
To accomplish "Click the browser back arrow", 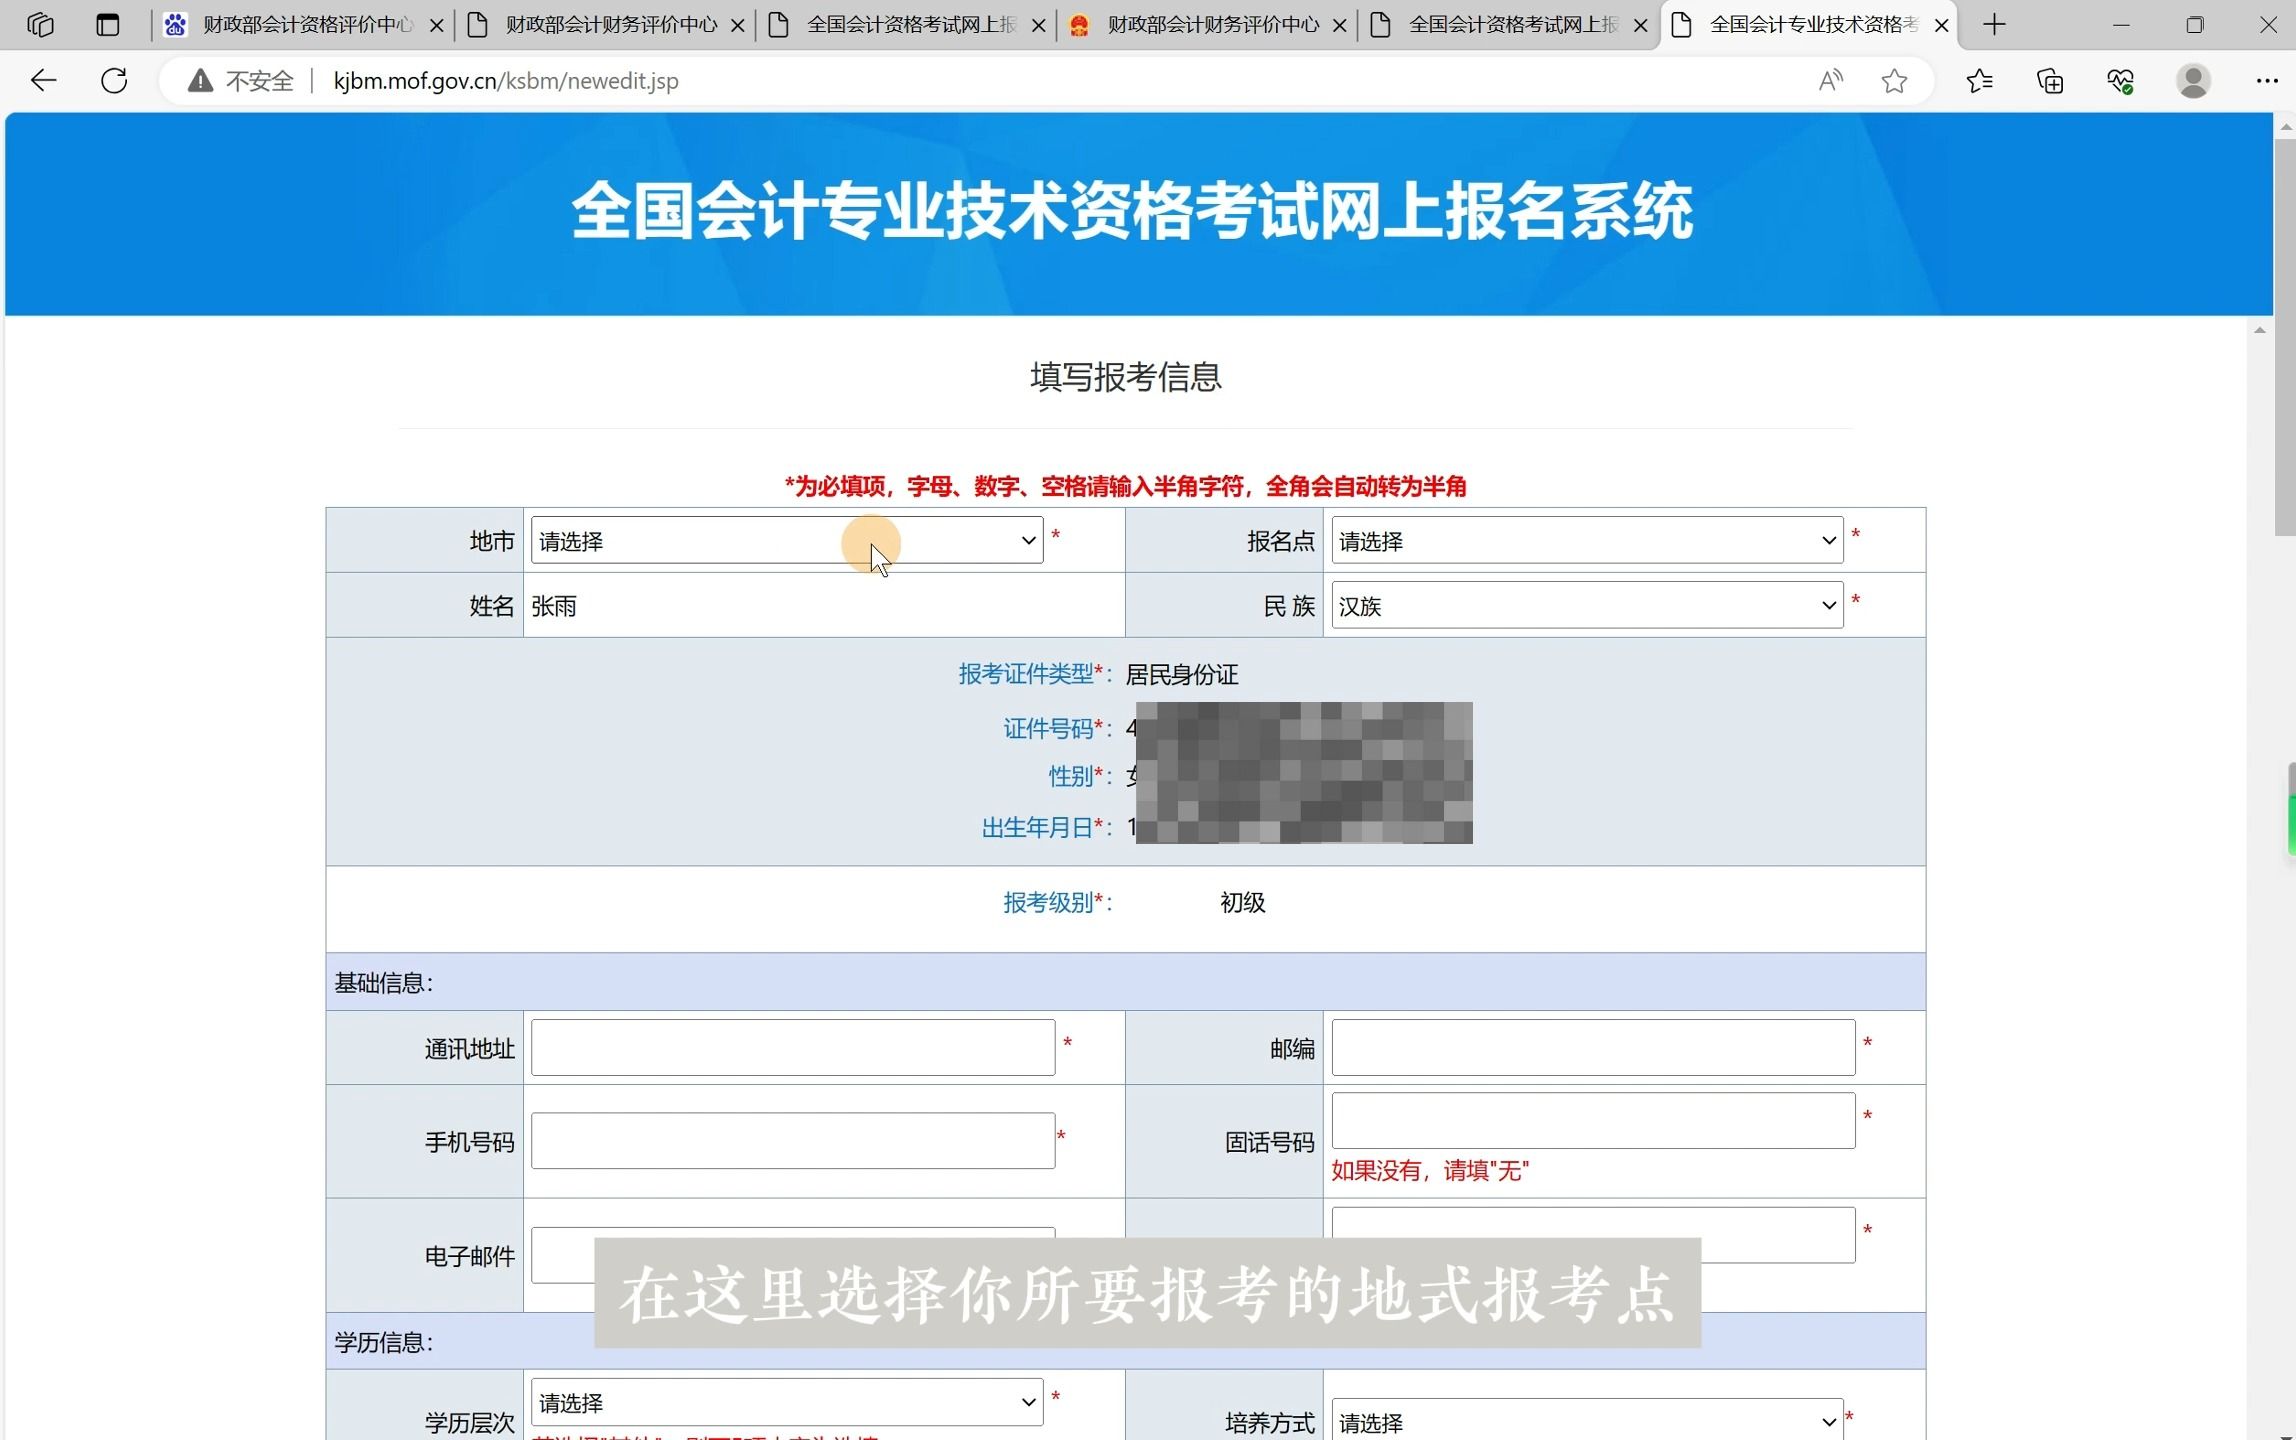I will click(x=43, y=81).
